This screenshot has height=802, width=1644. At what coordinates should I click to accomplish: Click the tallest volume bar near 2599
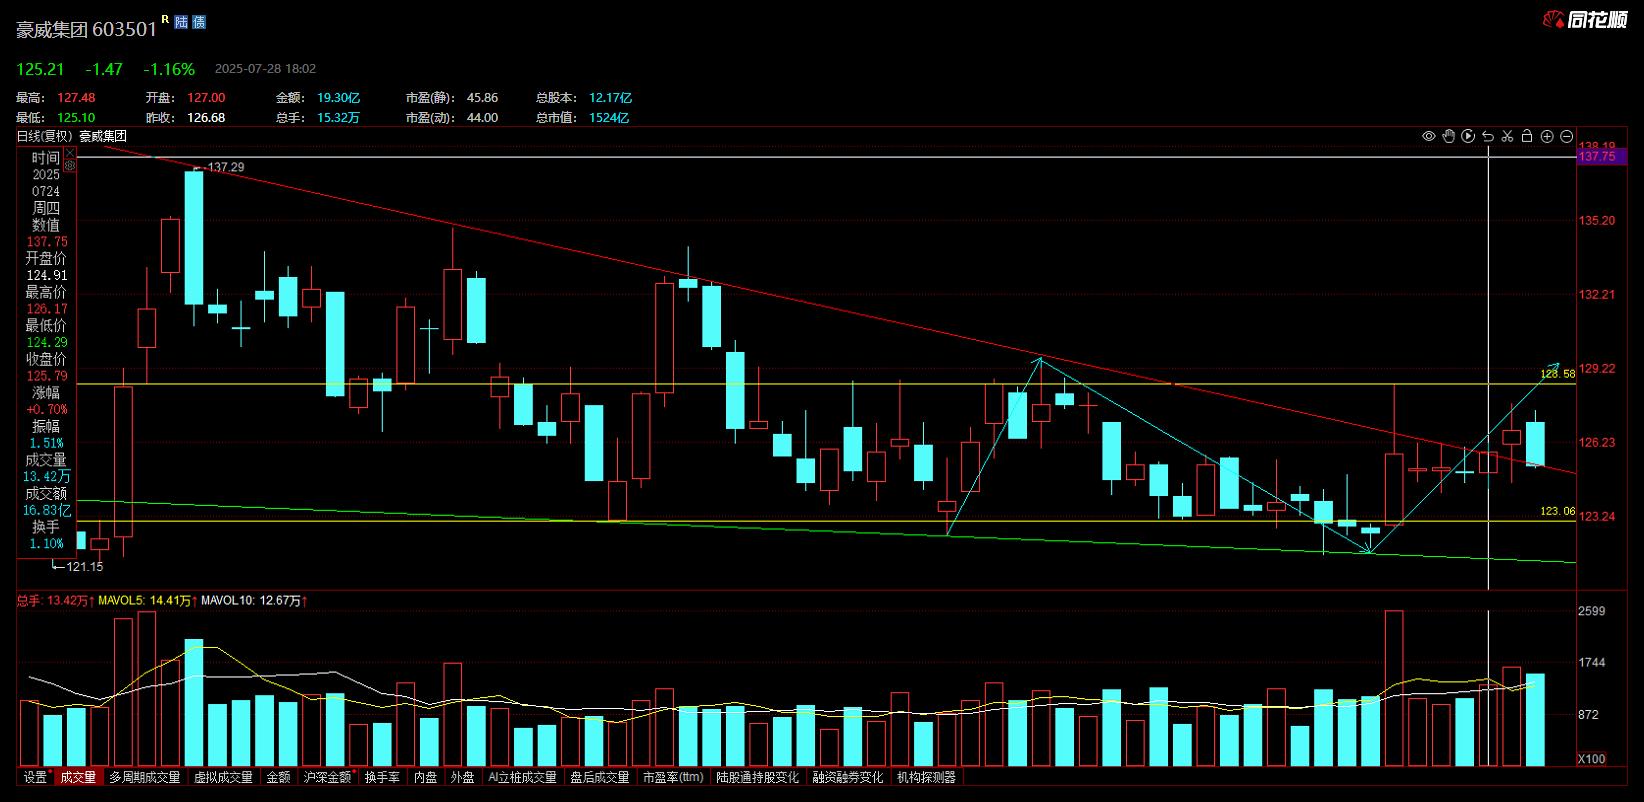coord(1394,688)
